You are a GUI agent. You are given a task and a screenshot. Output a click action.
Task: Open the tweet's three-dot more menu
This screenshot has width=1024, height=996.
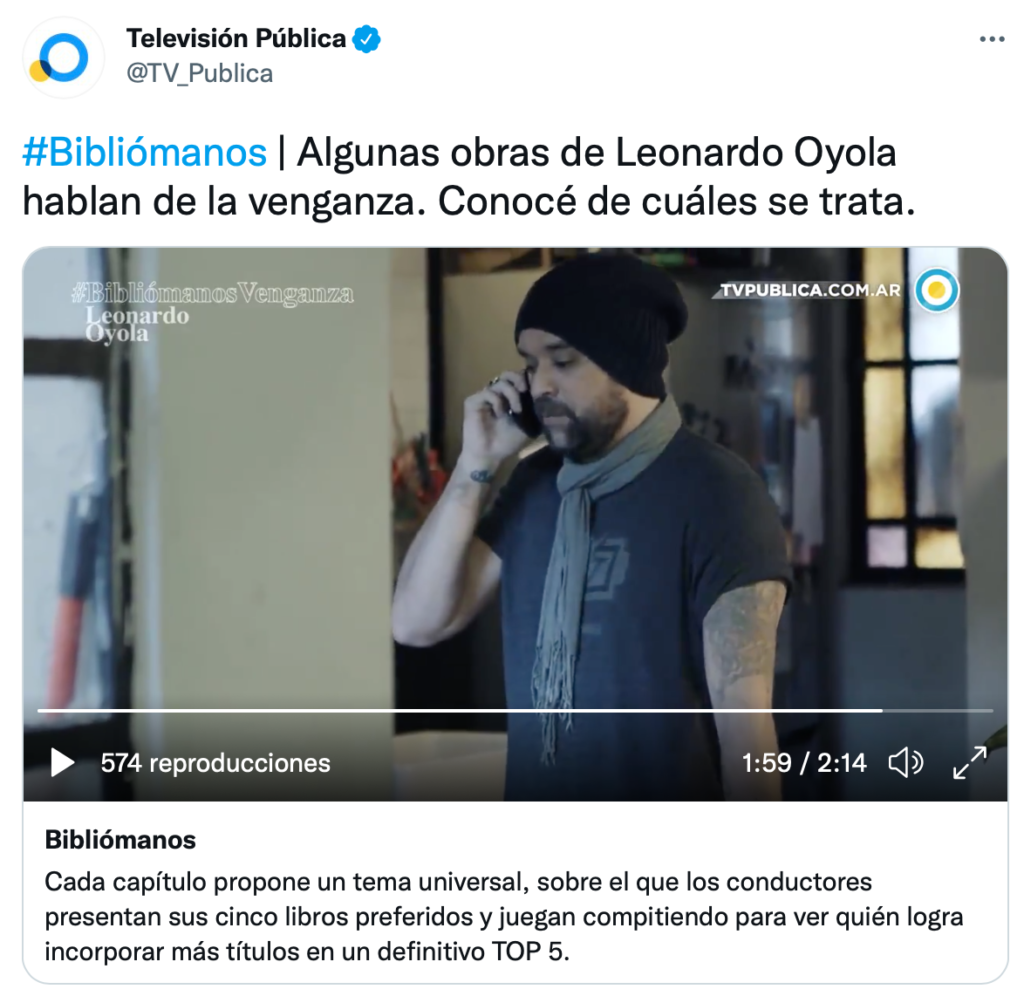992,39
